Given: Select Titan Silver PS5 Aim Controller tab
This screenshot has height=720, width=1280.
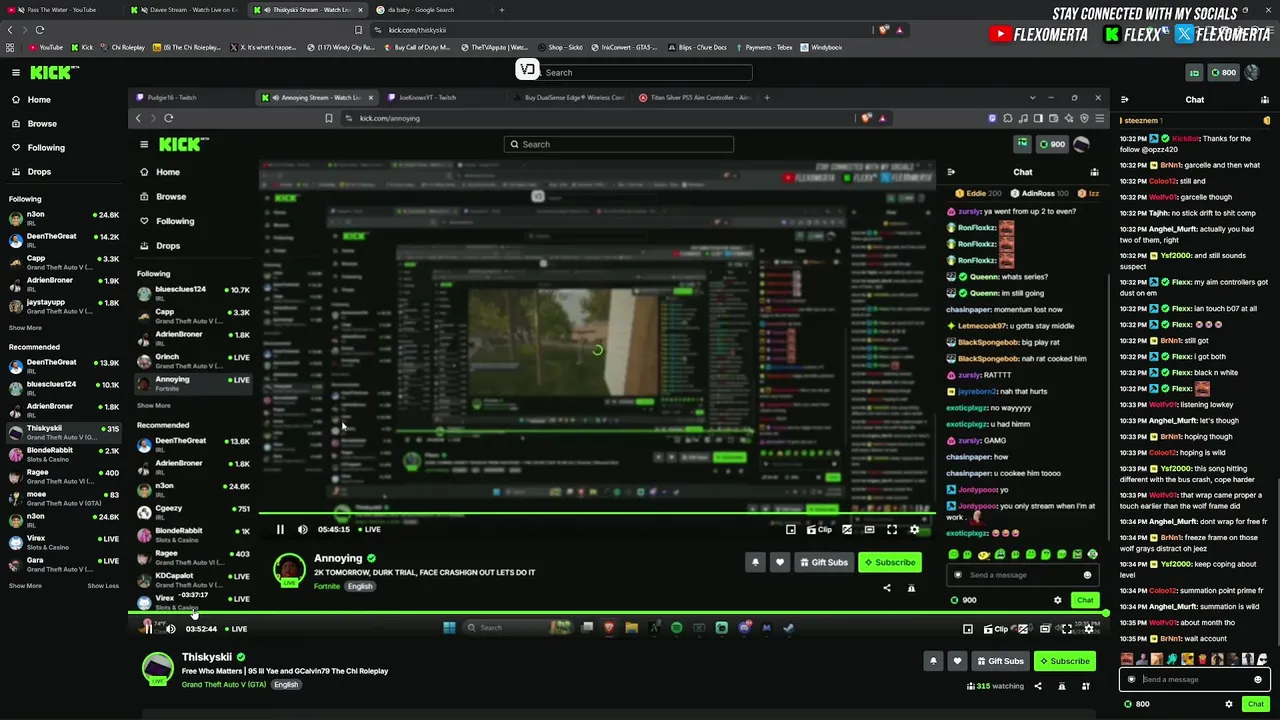Looking at the screenshot, I should tap(695, 98).
